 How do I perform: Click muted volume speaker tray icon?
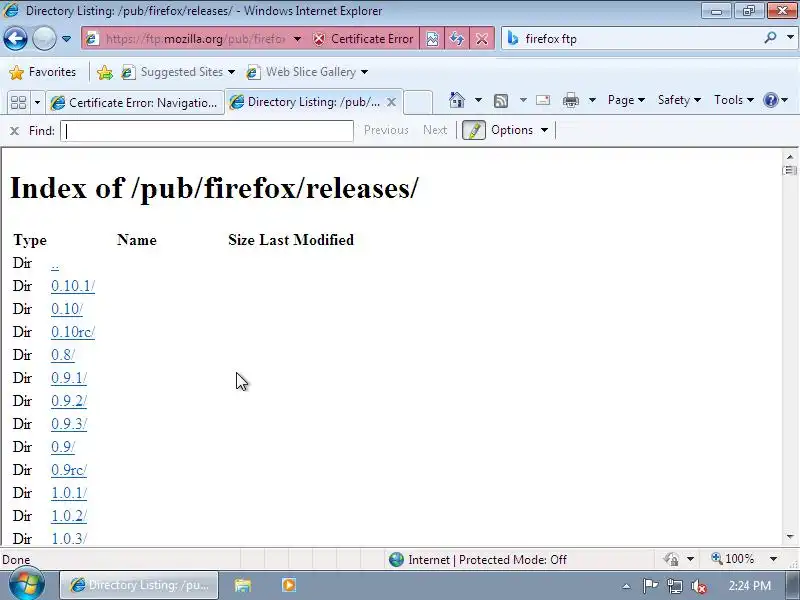tap(699, 587)
